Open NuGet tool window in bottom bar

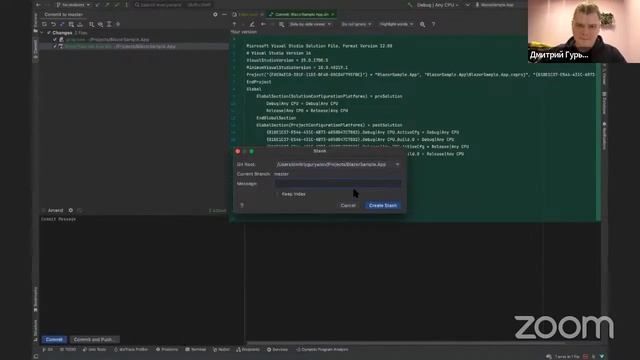coord(222,350)
